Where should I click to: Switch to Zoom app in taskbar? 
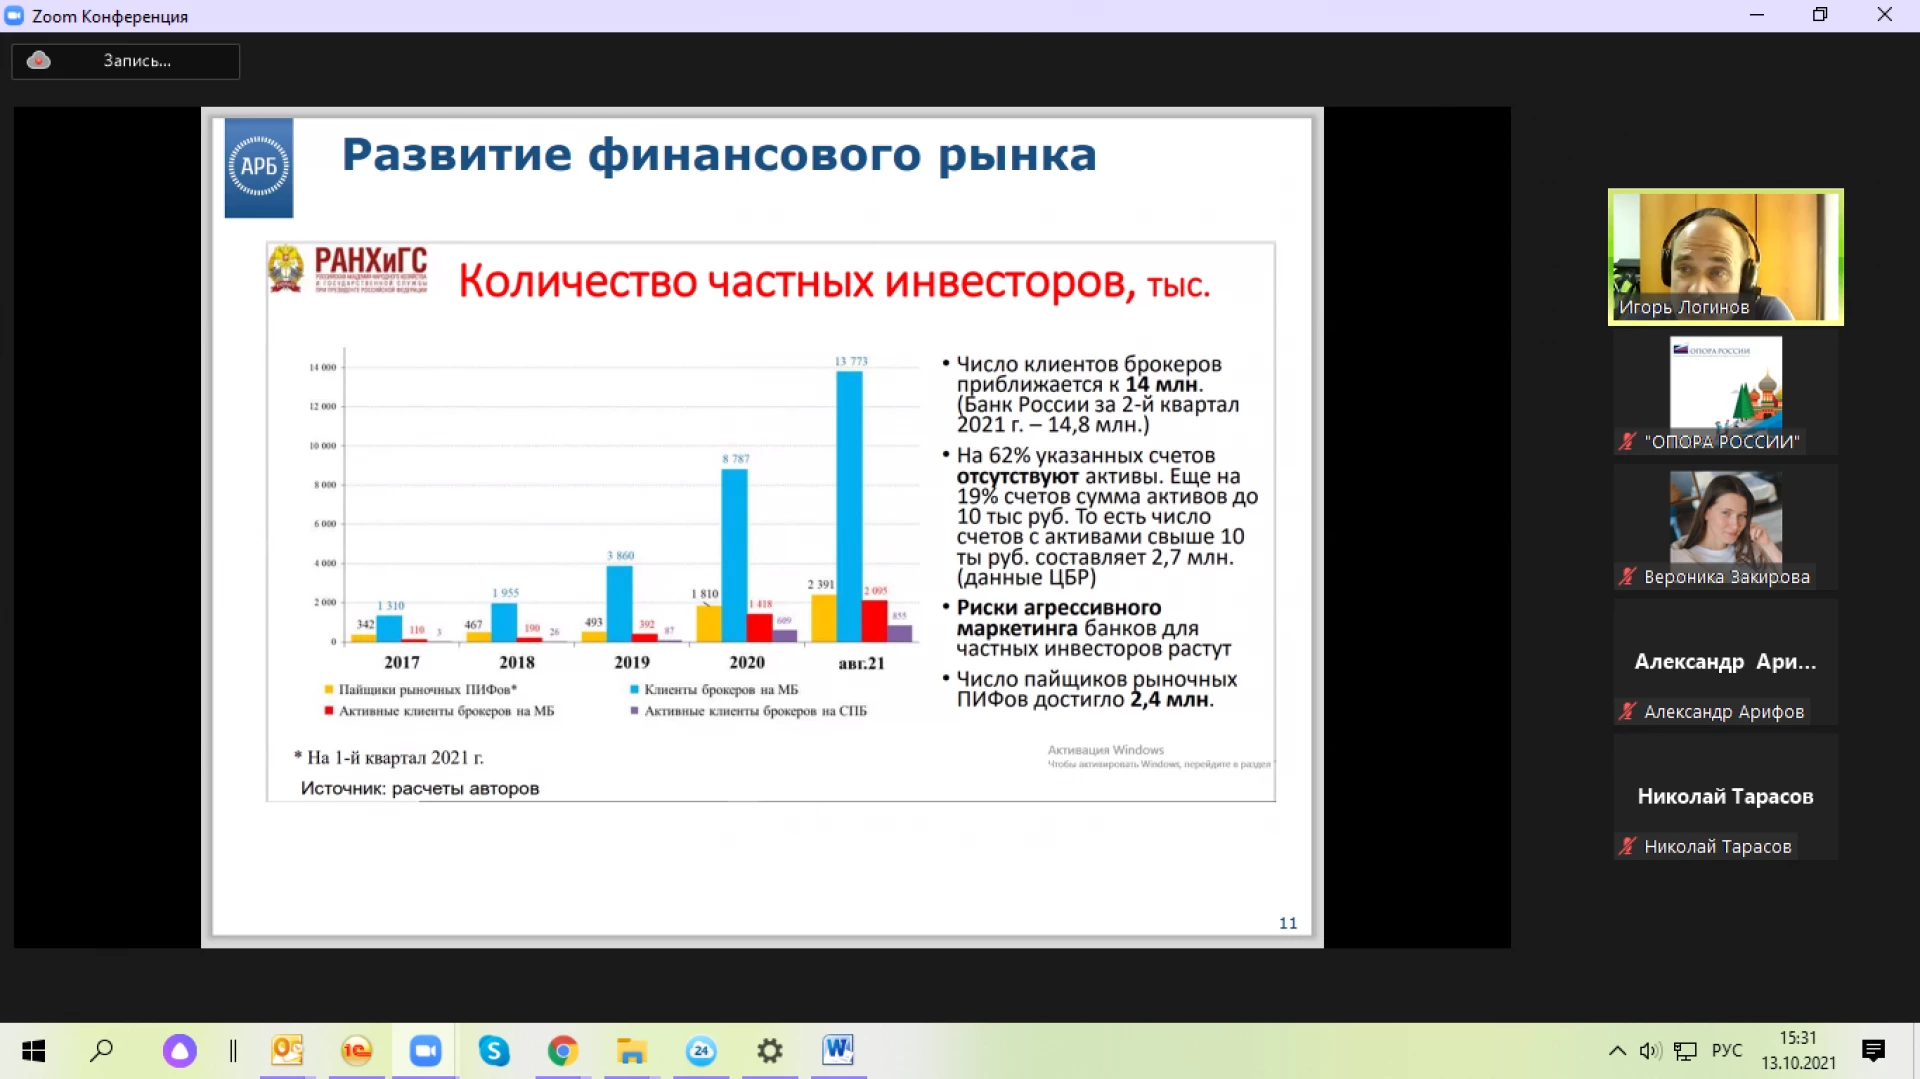(425, 1051)
